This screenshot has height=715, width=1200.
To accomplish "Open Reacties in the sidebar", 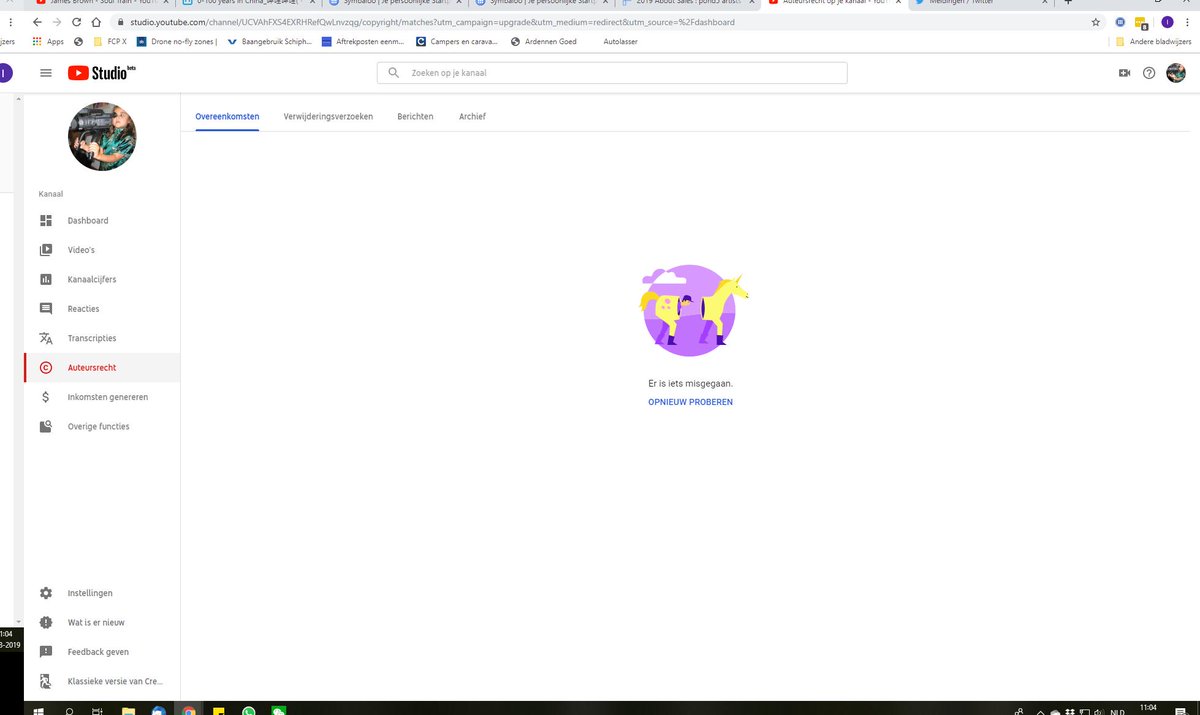I will 102,309.
